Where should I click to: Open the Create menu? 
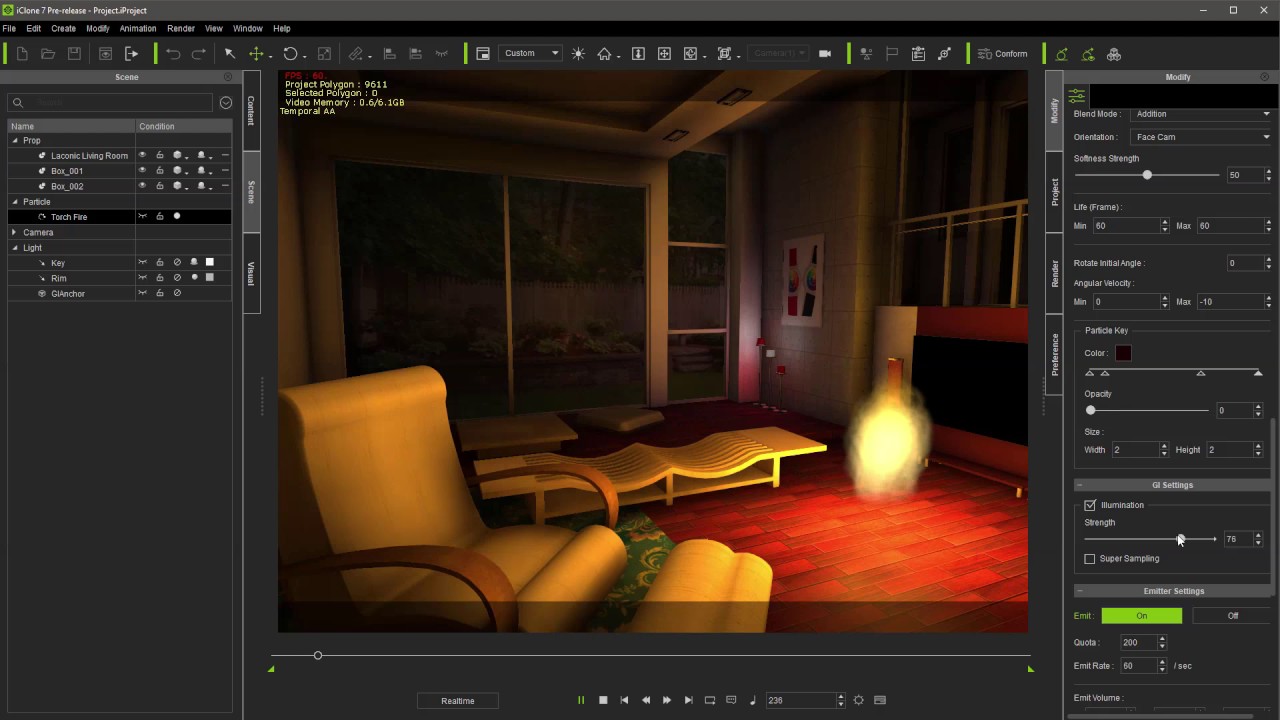click(63, 29)
